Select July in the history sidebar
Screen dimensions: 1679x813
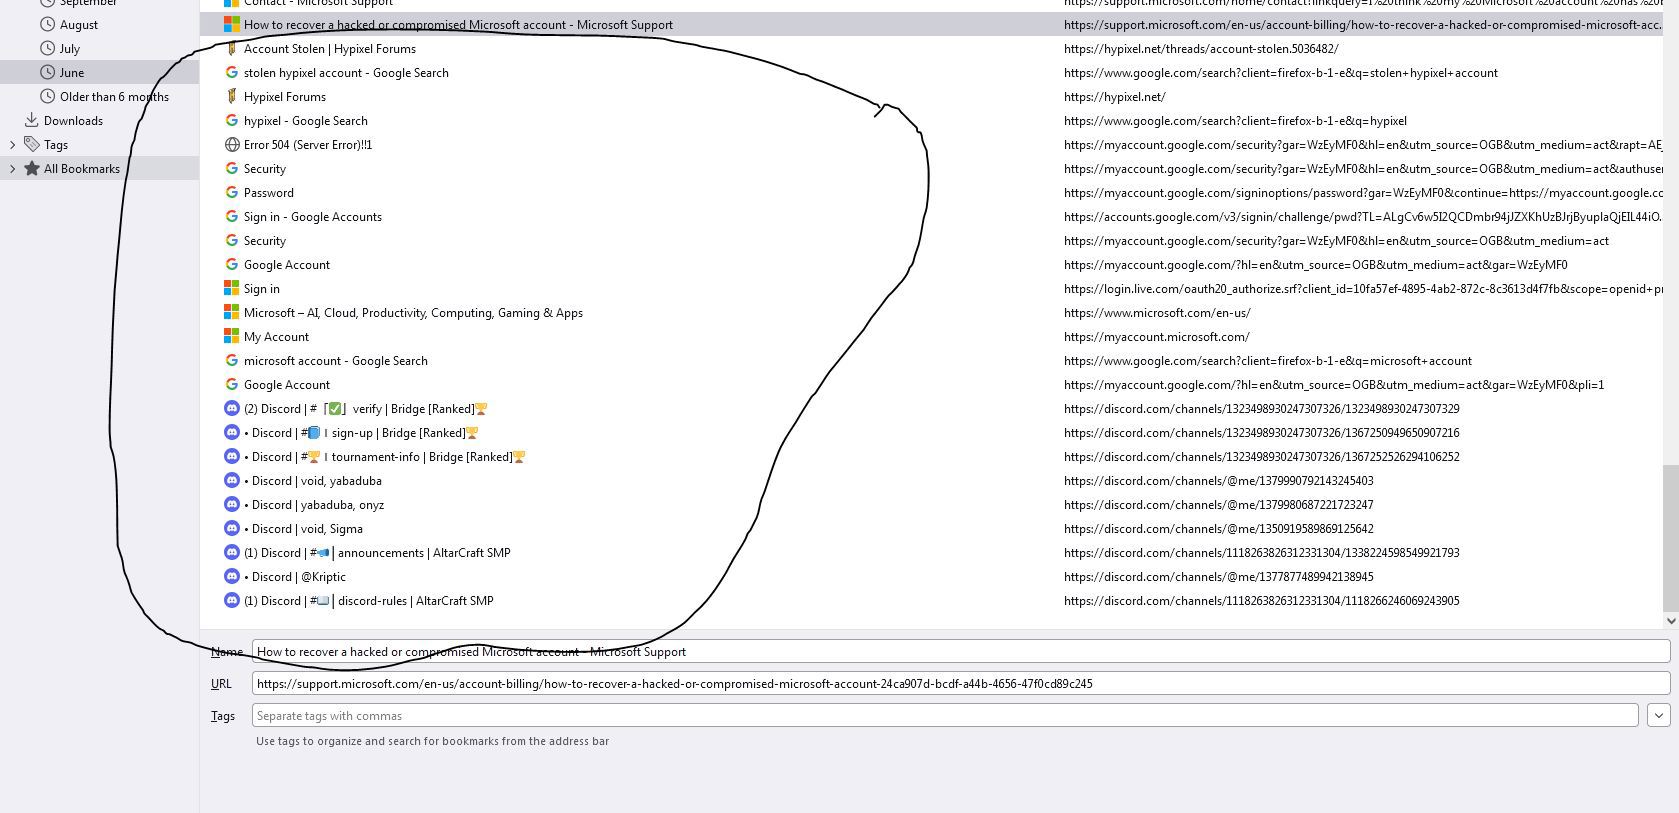70,48
